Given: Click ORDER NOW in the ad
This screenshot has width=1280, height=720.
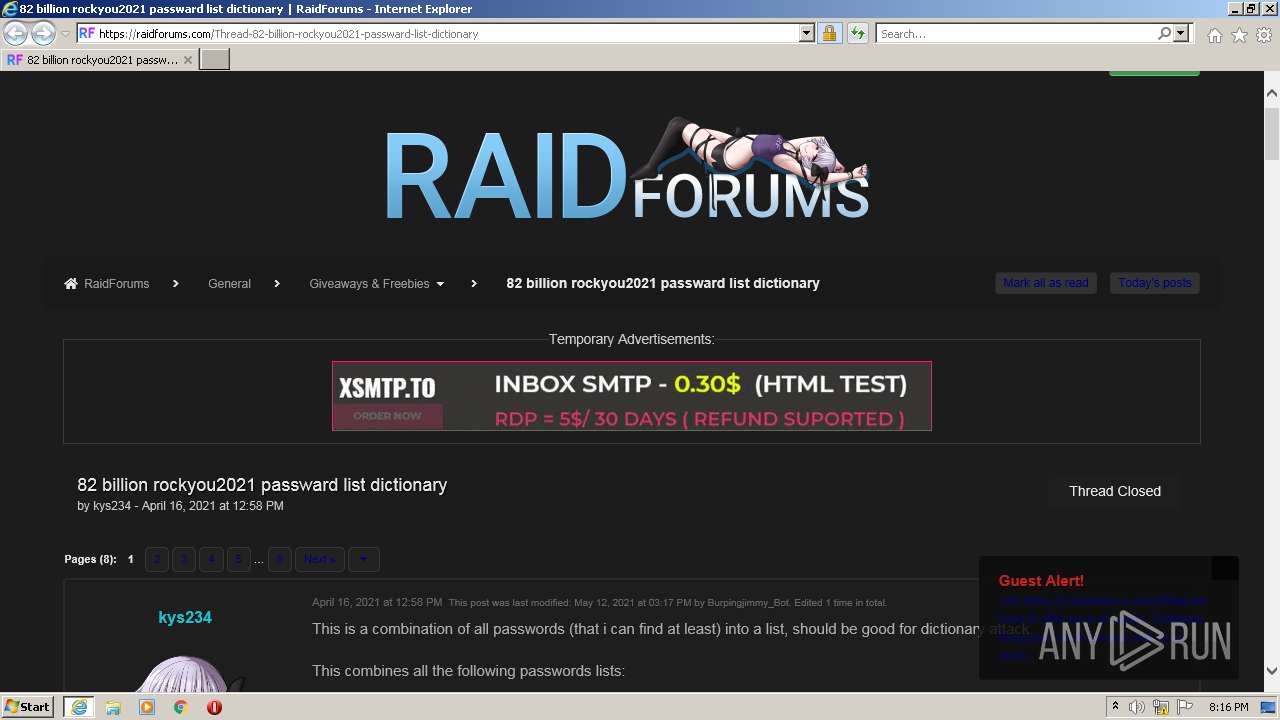Looking at the screenshot, I should pos(387,416).
